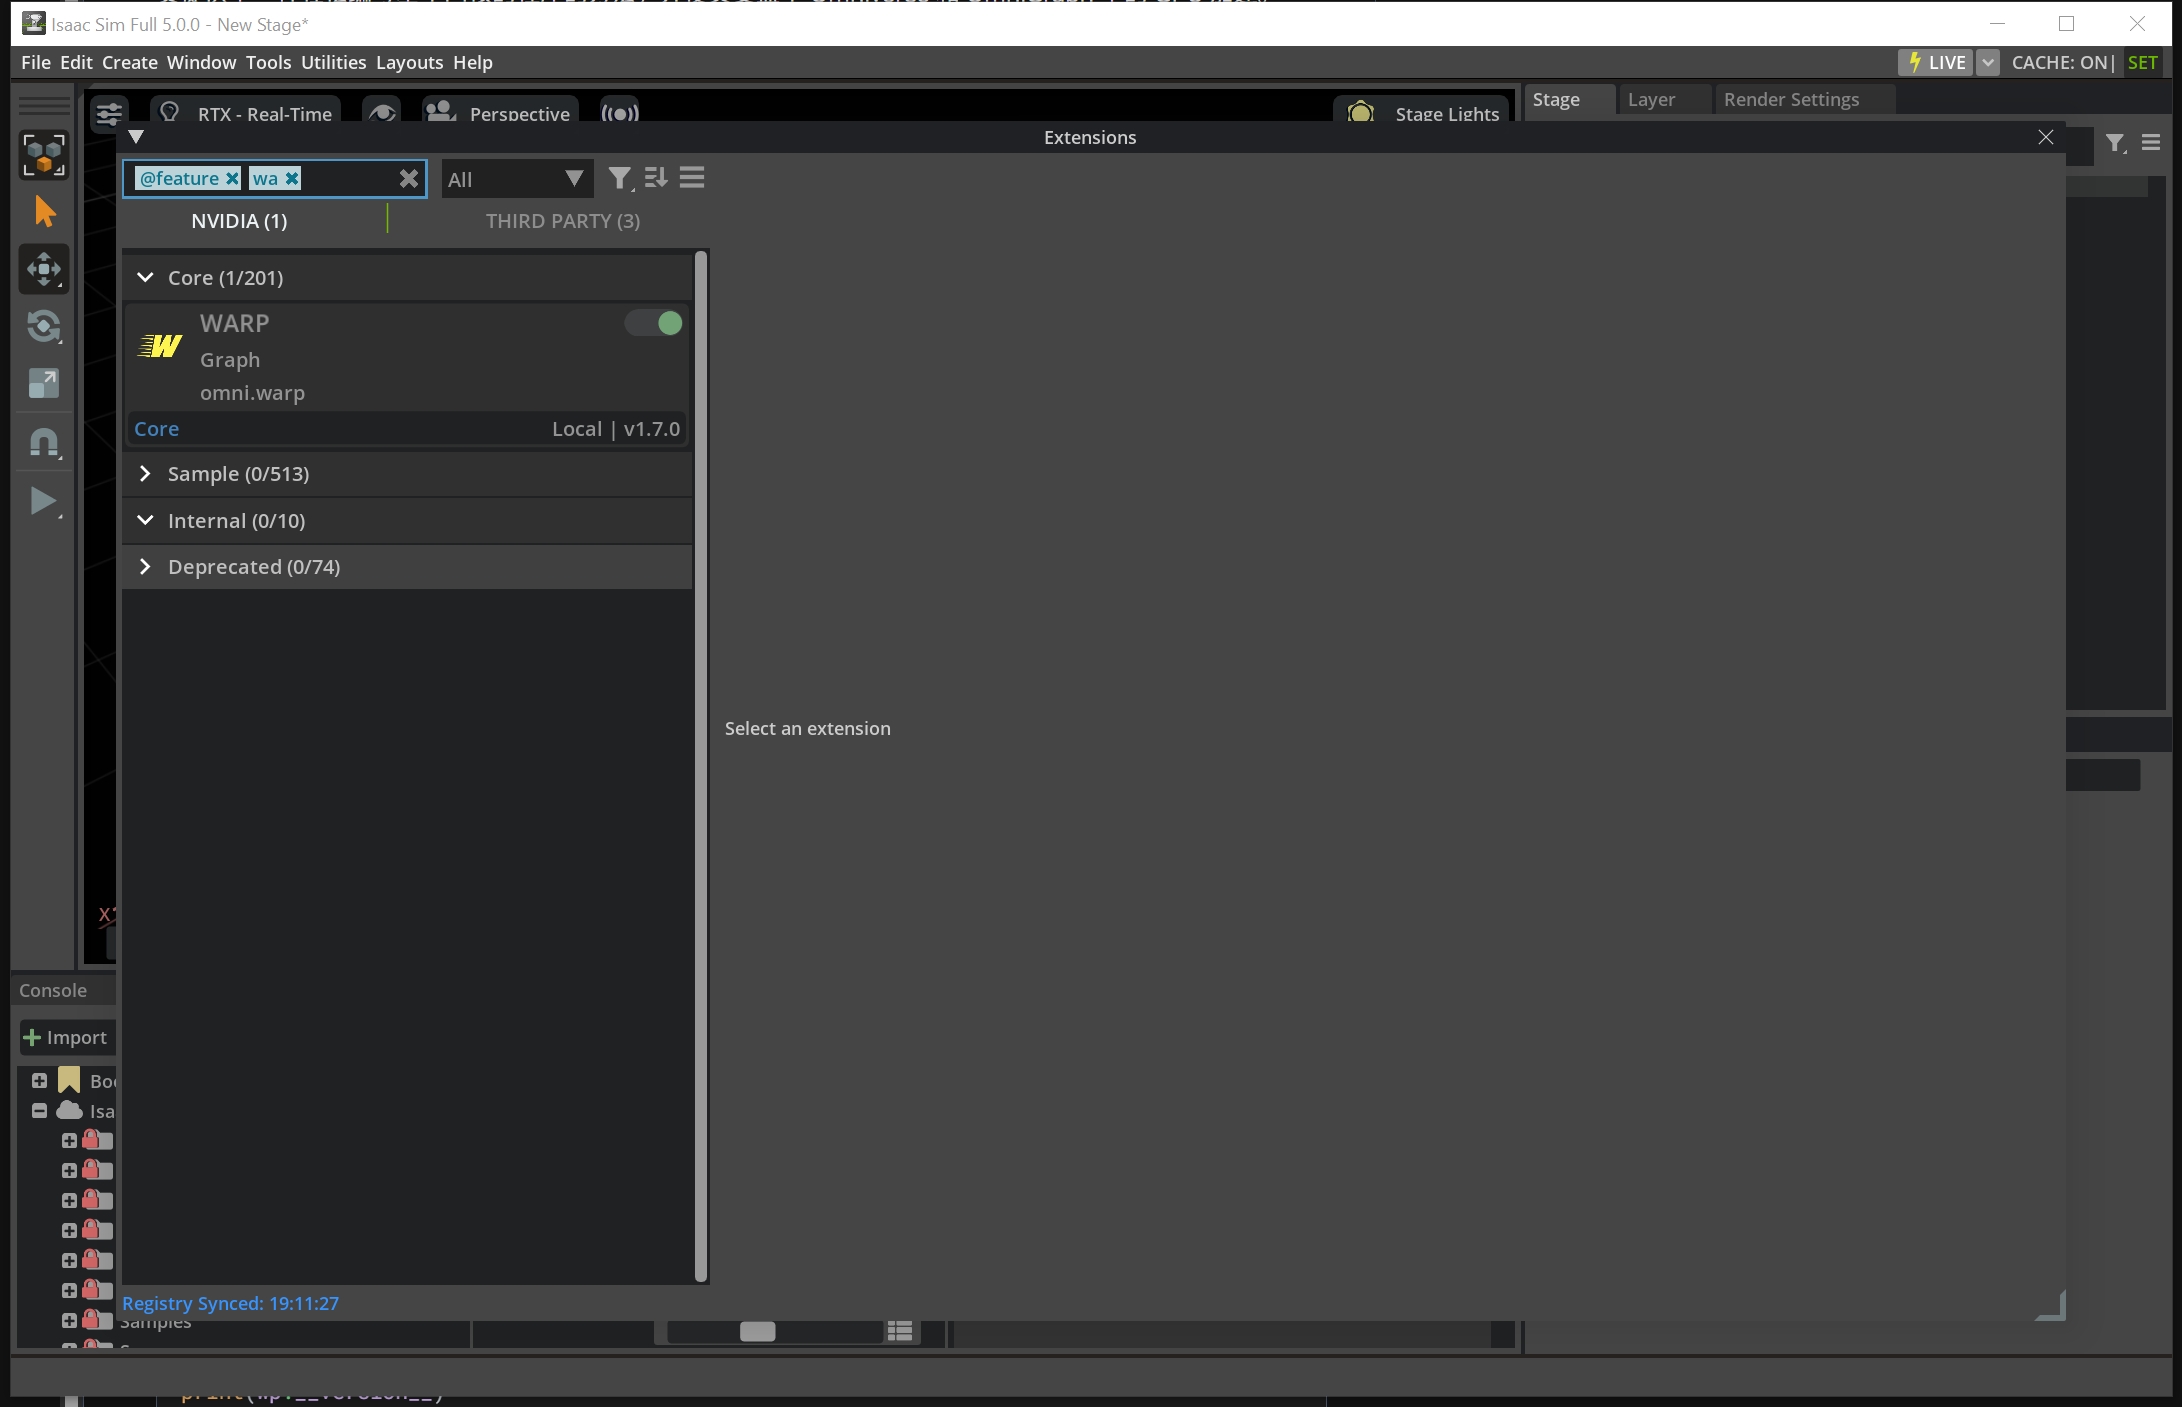Remove the wa tag from the search field
2182x1407 pixels.
coord(290,178)
